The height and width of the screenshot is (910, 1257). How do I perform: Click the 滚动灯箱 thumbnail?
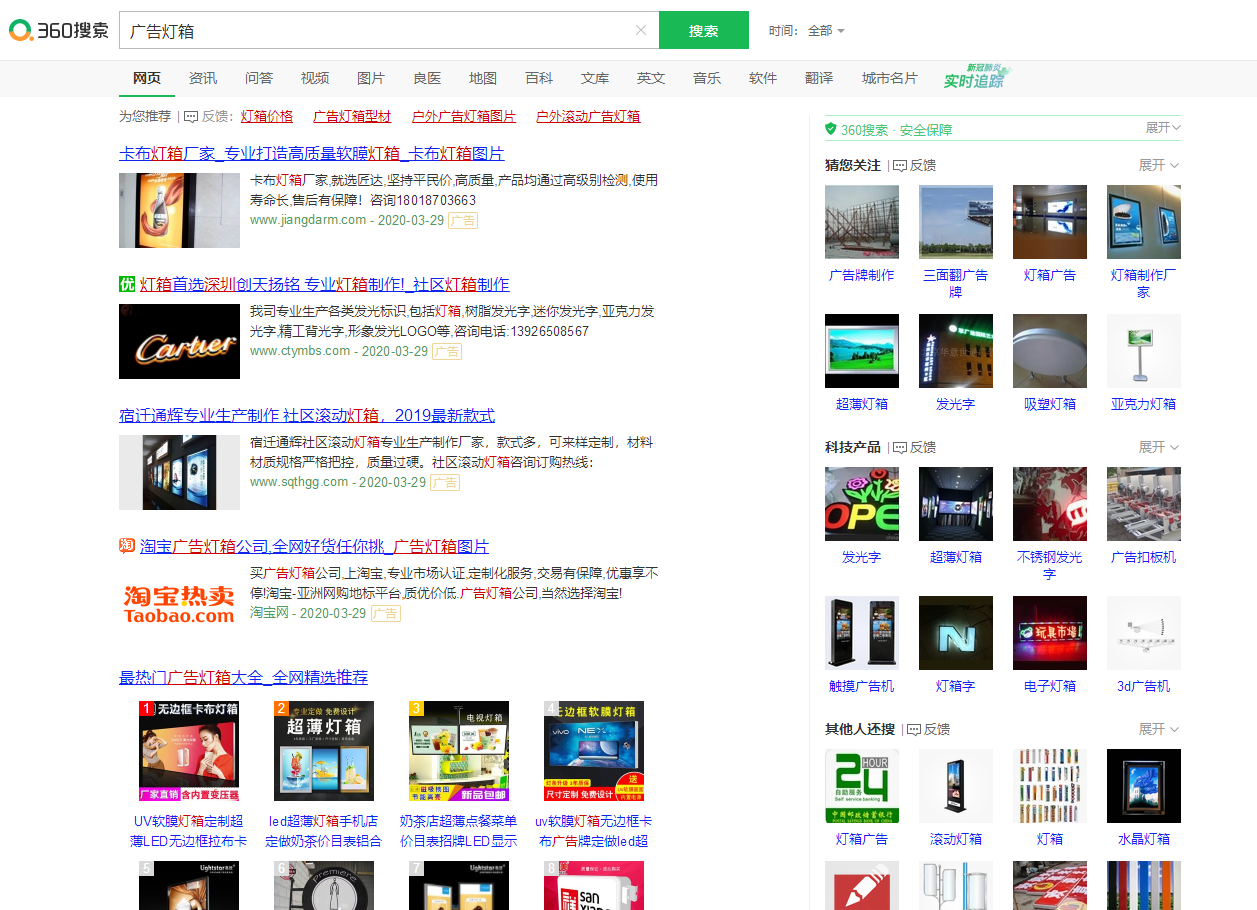[x=956, y=786]
